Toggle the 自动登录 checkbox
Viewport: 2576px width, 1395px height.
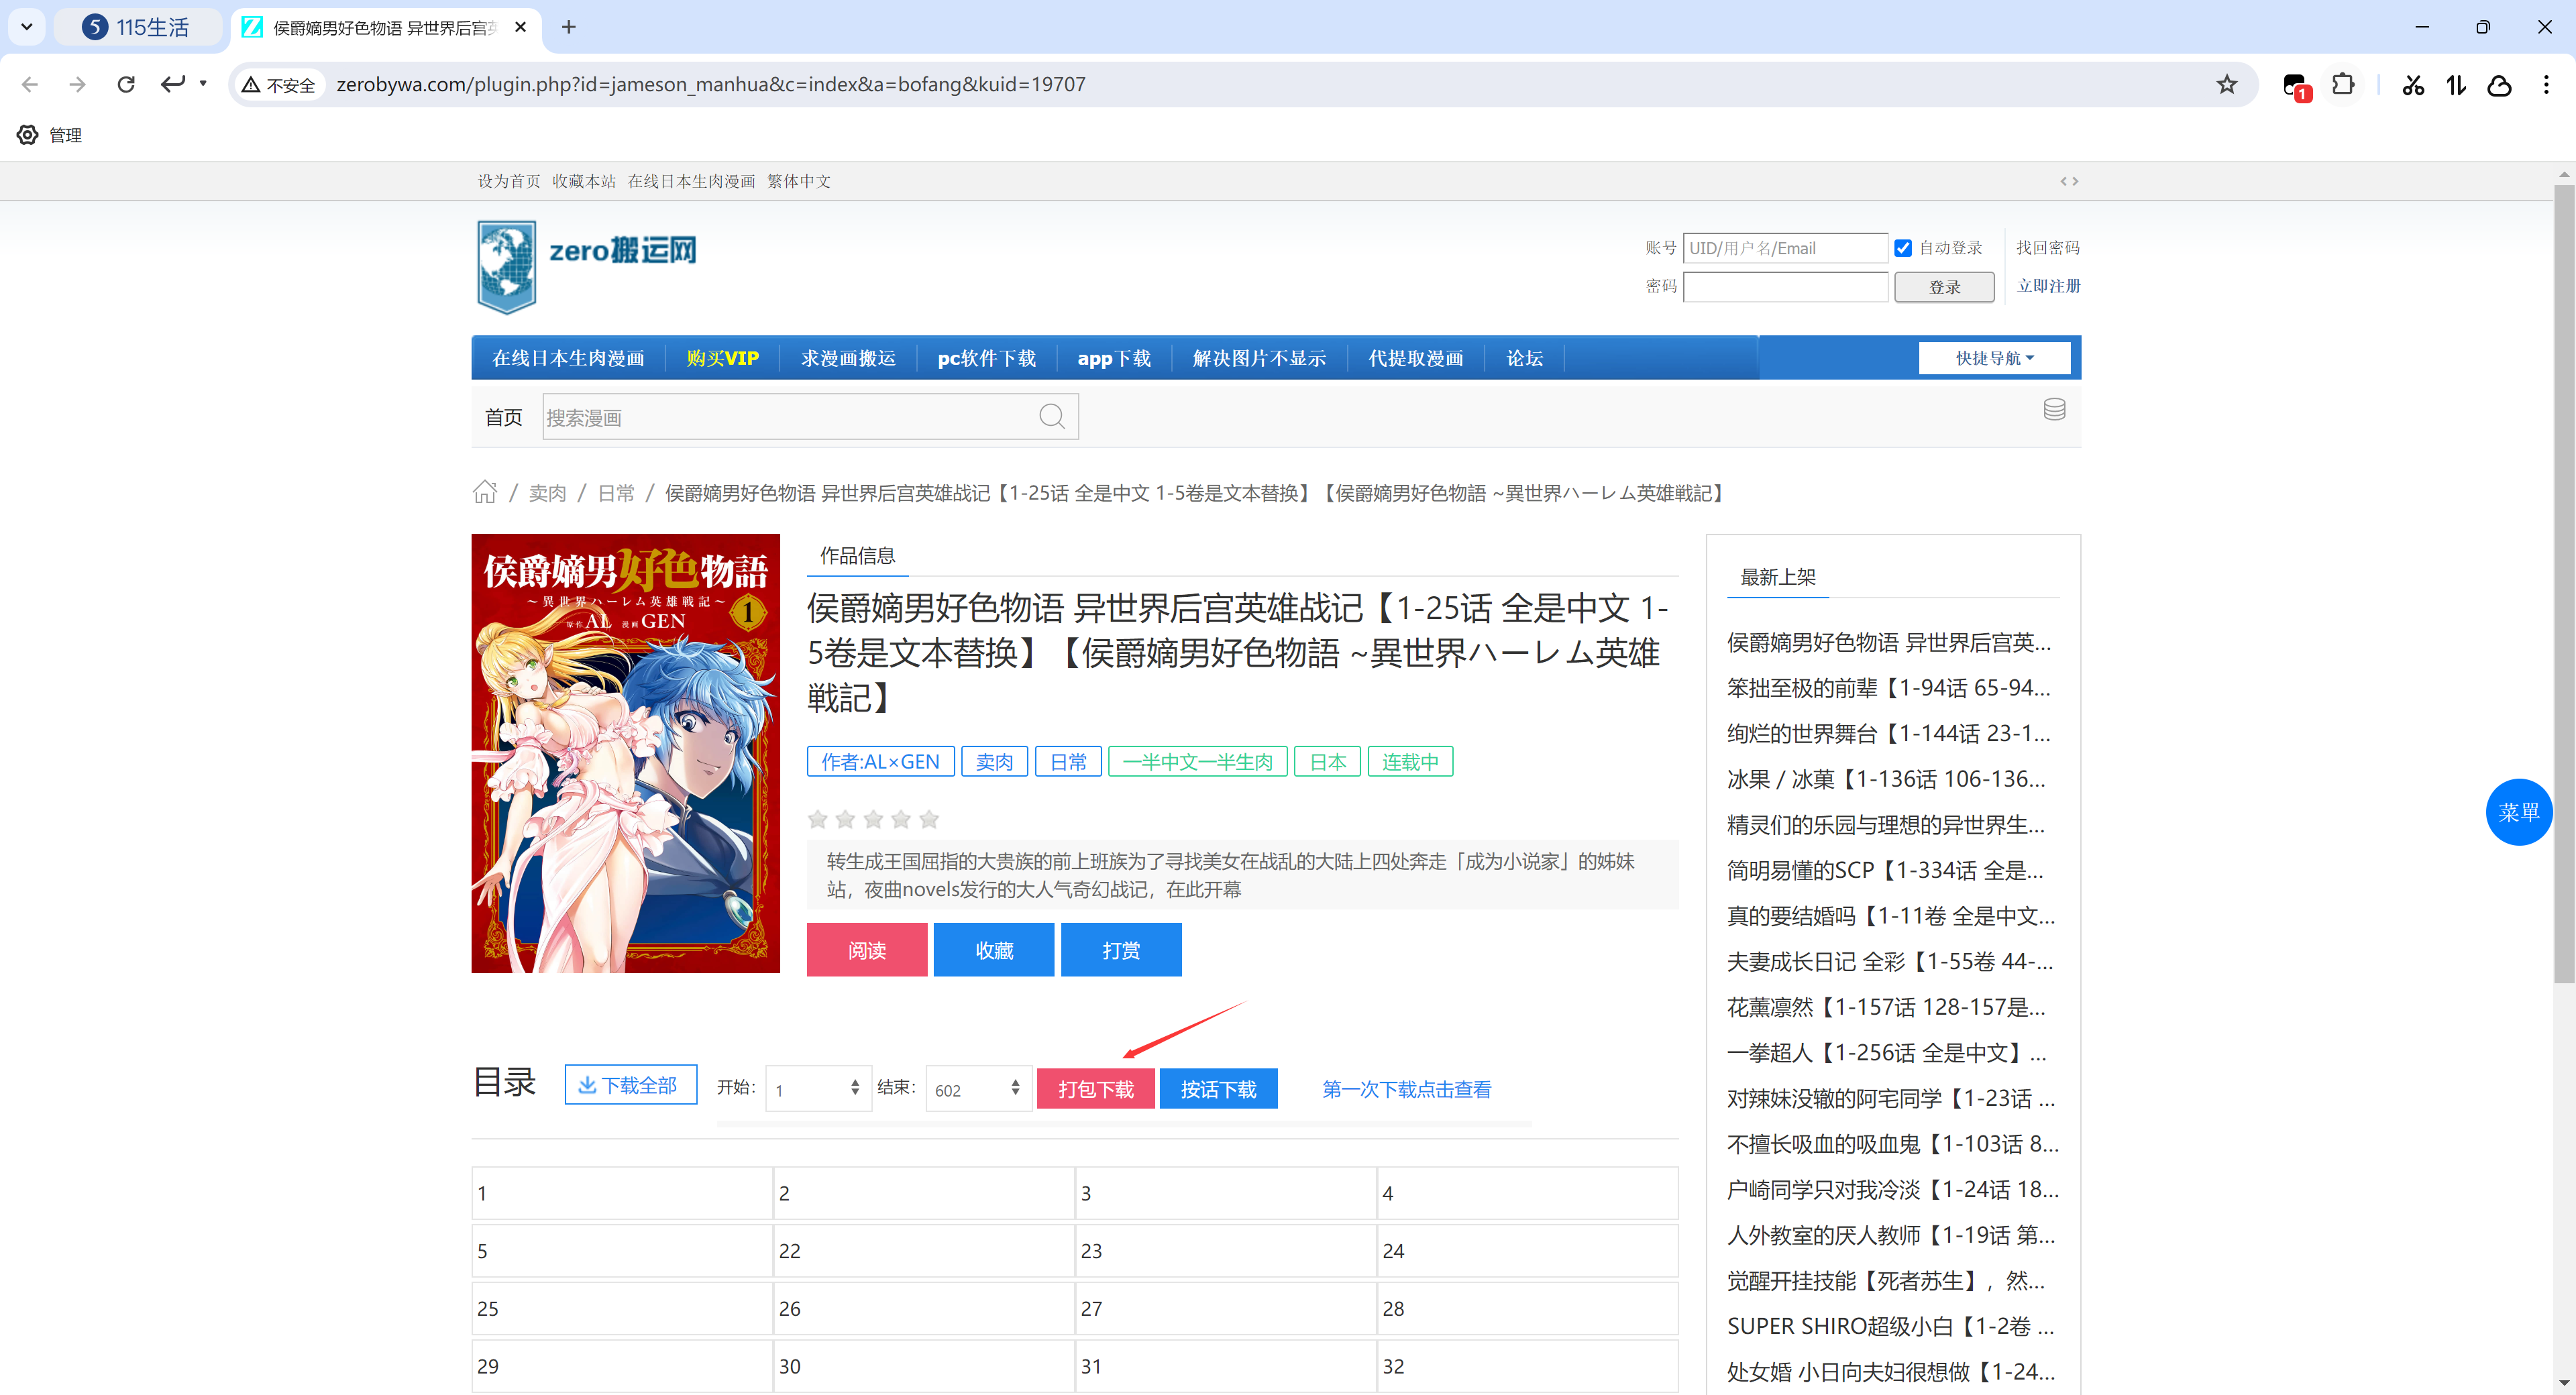[x=1903, y=248]
